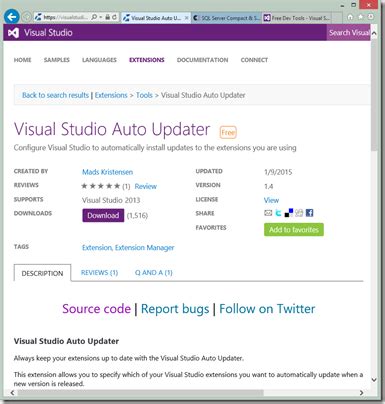Switch to SQL Server Compact browser tab
This screenshot has width=385, height=404.
click(226, 18)
